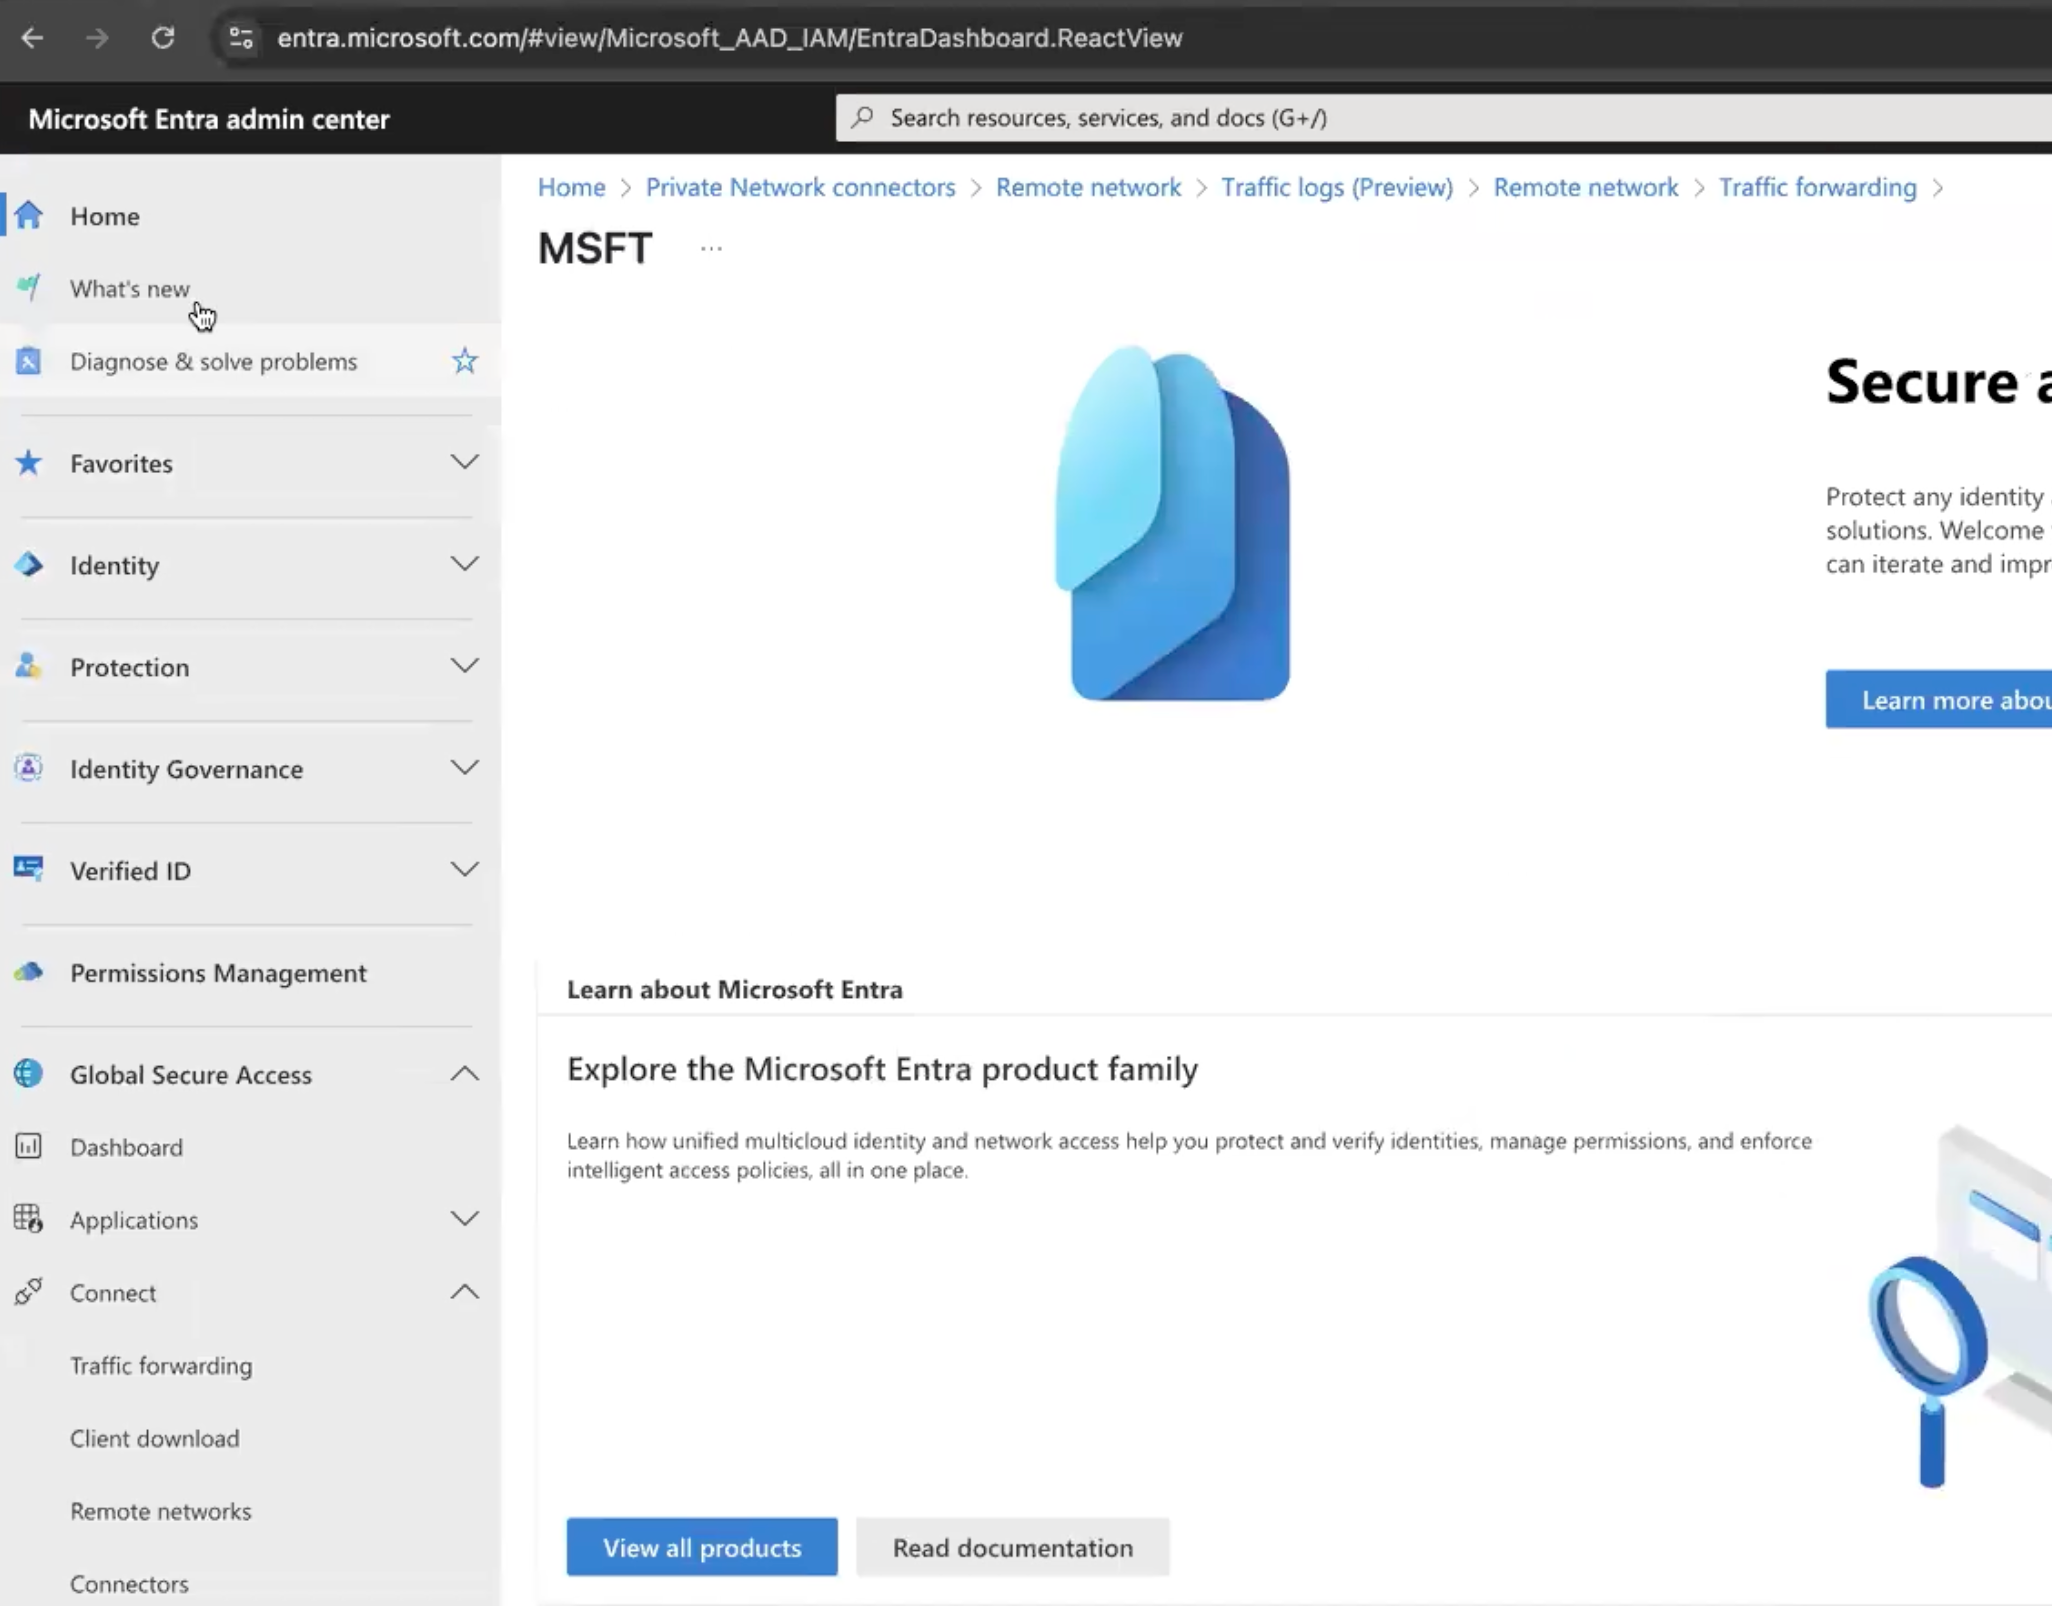Image resolution: width=2052 pixels, height=1606 pixels.
Task: Click the Learn more about button
Action: pyautogui.click(x=1939, y=699)
